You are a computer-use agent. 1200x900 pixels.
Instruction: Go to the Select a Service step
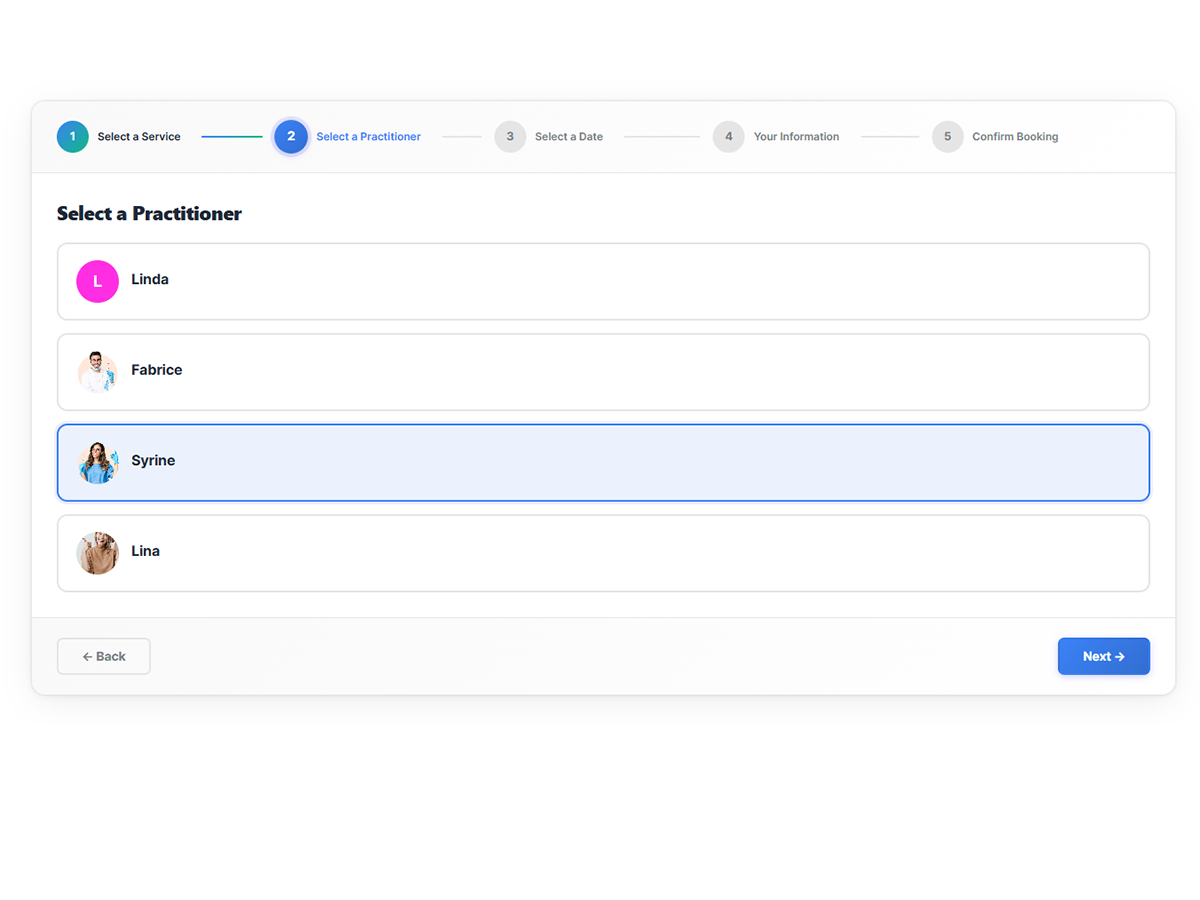(x=139, y=137)
